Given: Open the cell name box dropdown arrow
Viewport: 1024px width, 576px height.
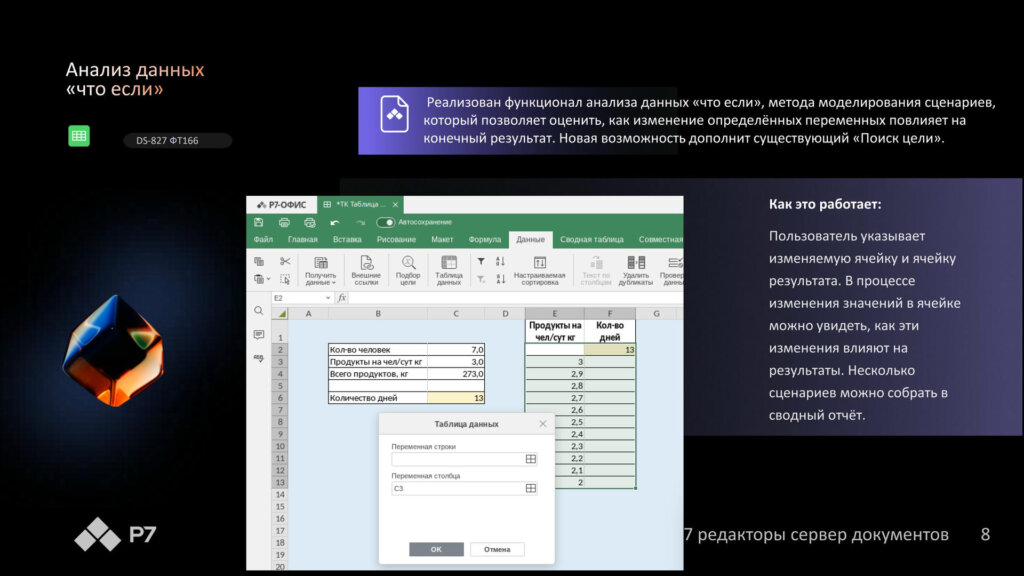Looking at the screenshot, I should (327, 298).
